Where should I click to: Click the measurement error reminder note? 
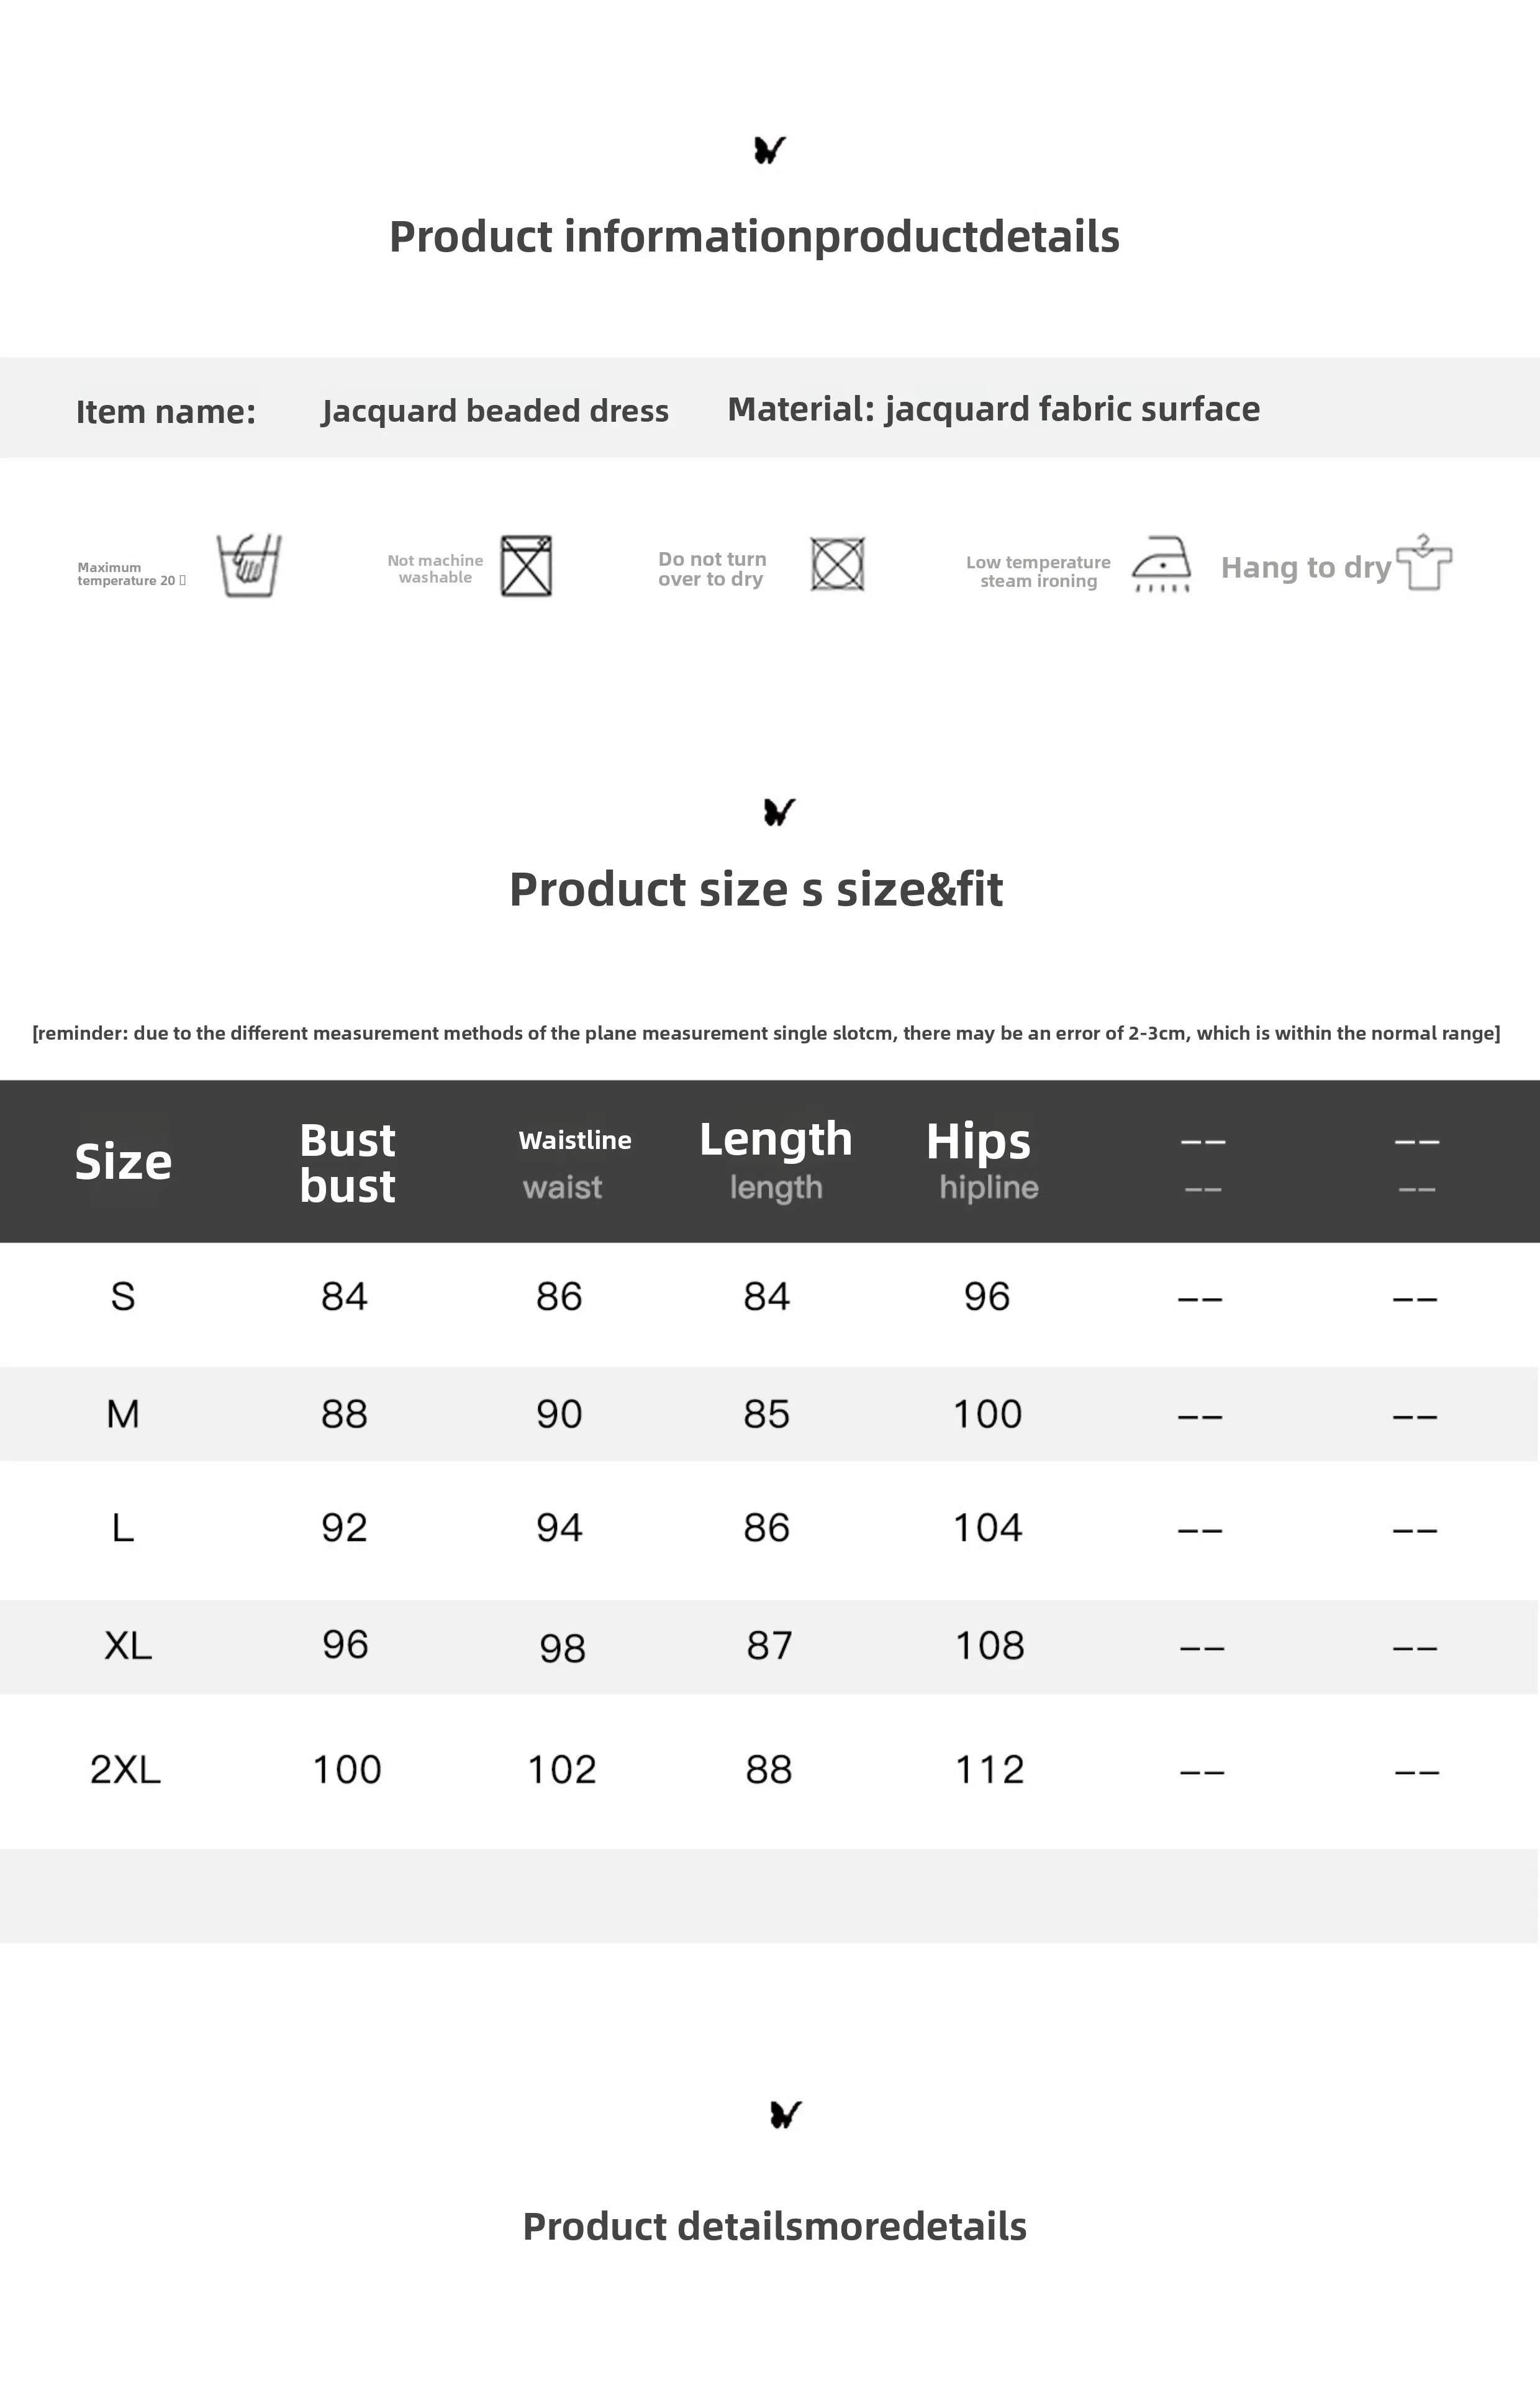pyautogui.click(x=766, y=1033)
